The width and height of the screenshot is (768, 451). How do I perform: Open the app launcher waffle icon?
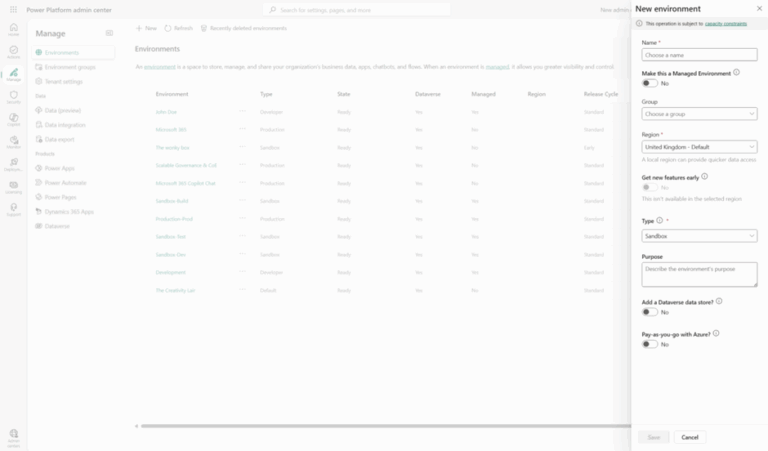[13, 9]
